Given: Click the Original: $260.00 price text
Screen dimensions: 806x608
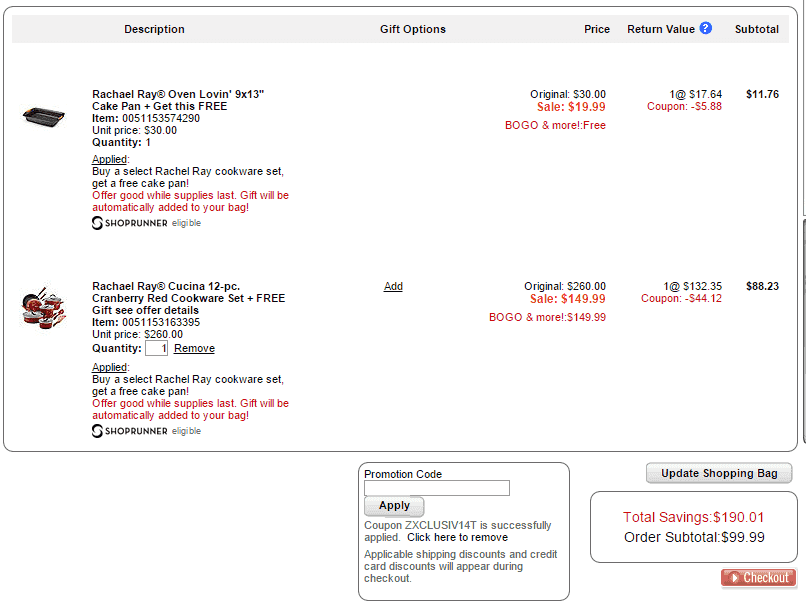Looking at the screenshot, I should tap(565, 286).
